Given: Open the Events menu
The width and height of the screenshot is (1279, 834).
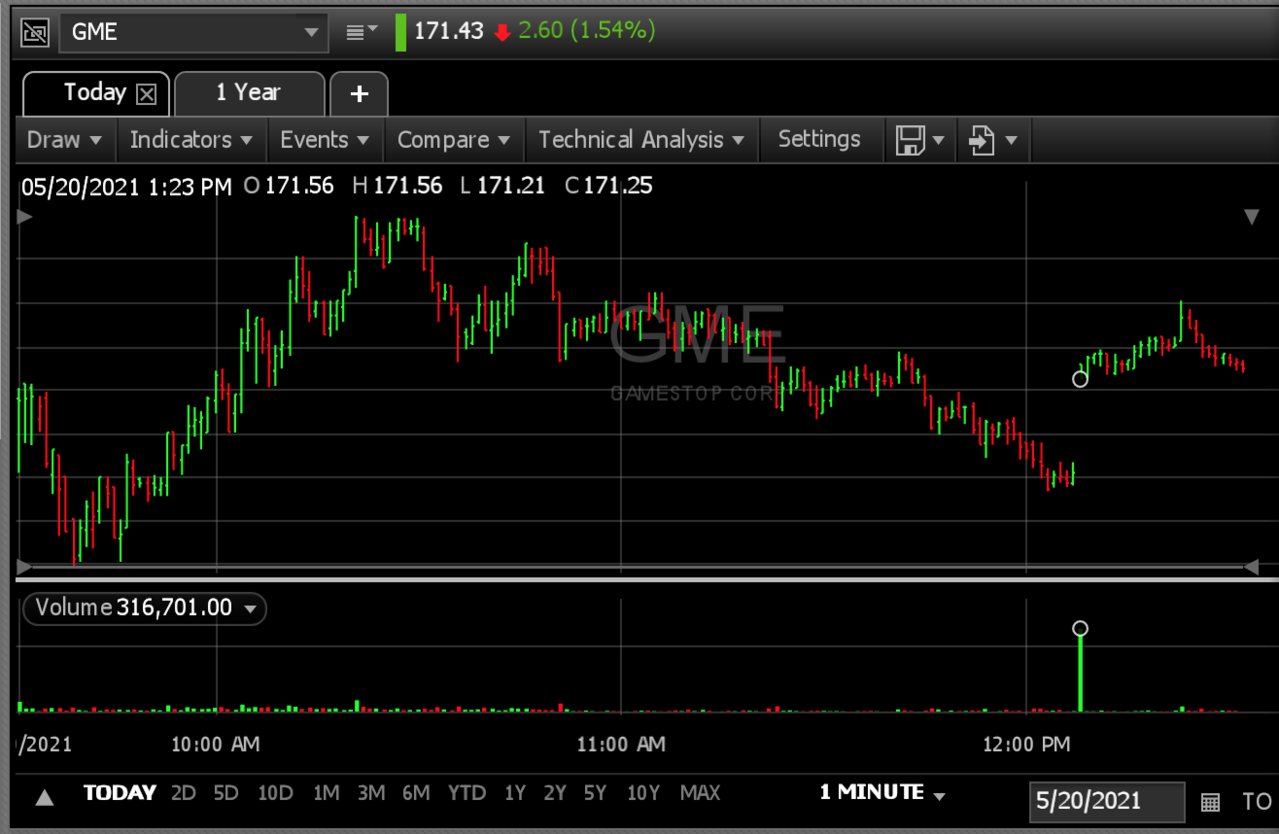Looking at the screenshot, I should [x=325, y=140].
